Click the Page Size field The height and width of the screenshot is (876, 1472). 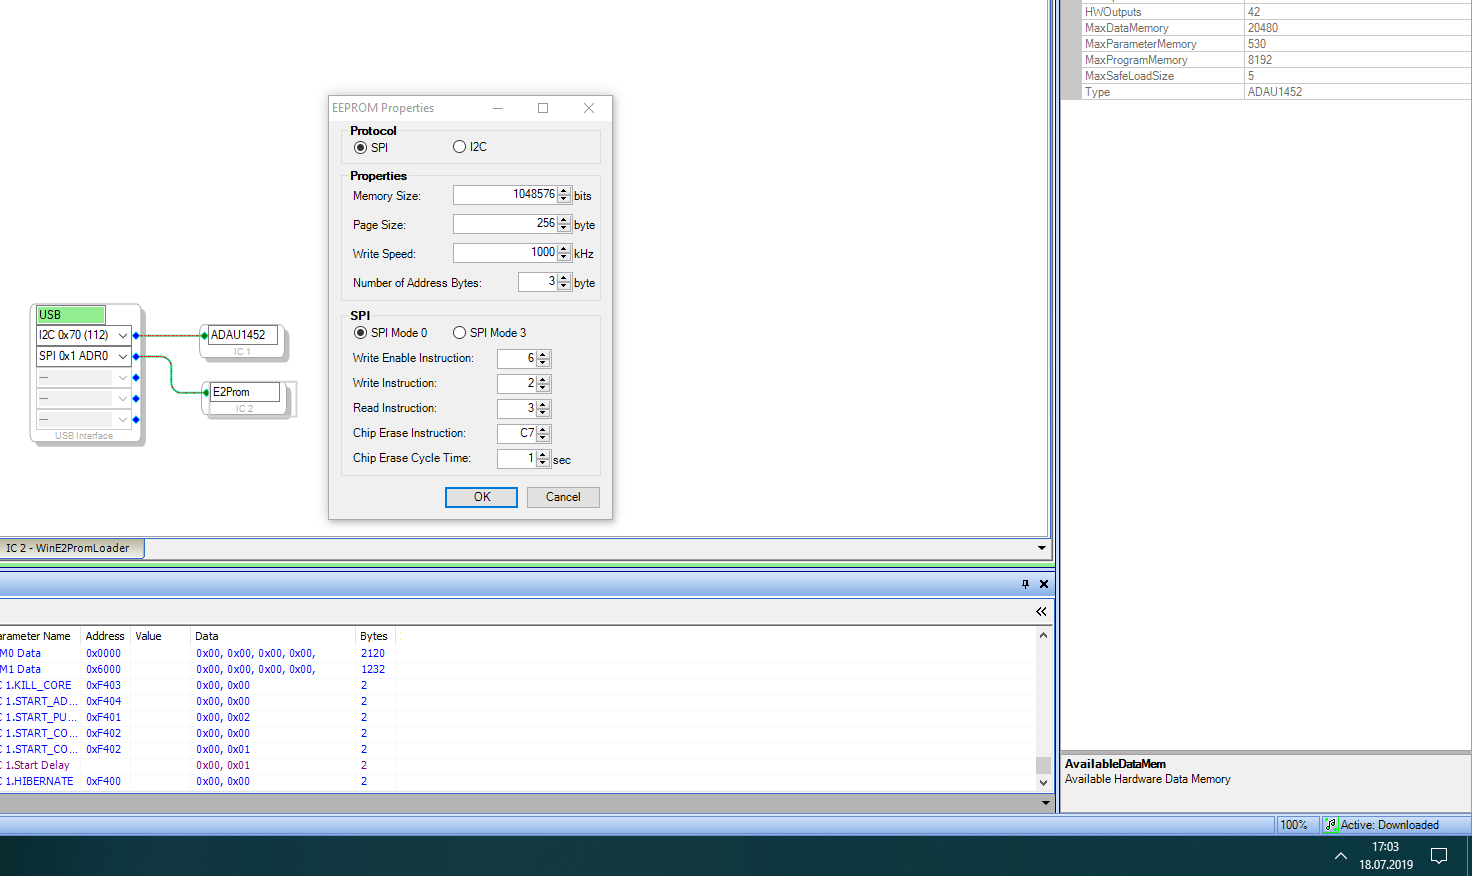pos(505,224)
